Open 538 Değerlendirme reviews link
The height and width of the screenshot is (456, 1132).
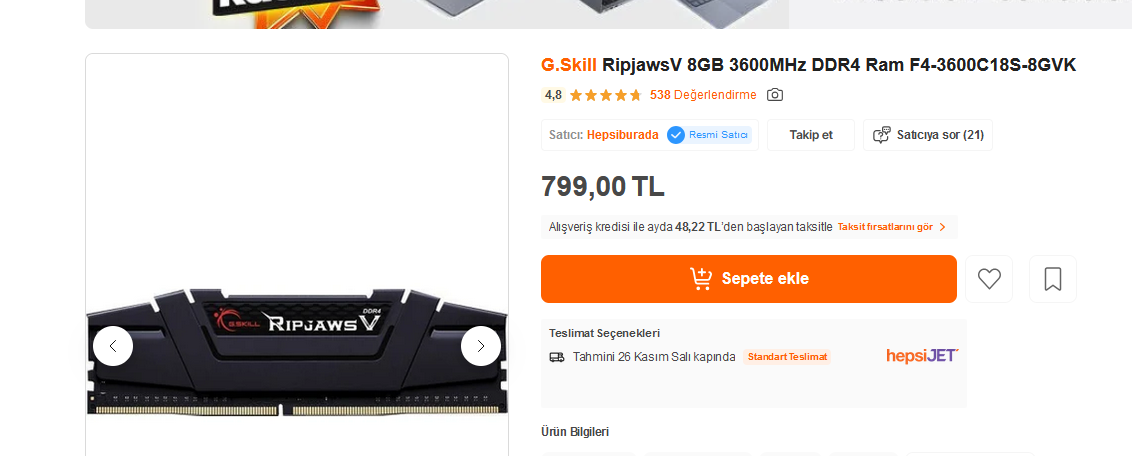pyautogui.click(x=703, y=95)
